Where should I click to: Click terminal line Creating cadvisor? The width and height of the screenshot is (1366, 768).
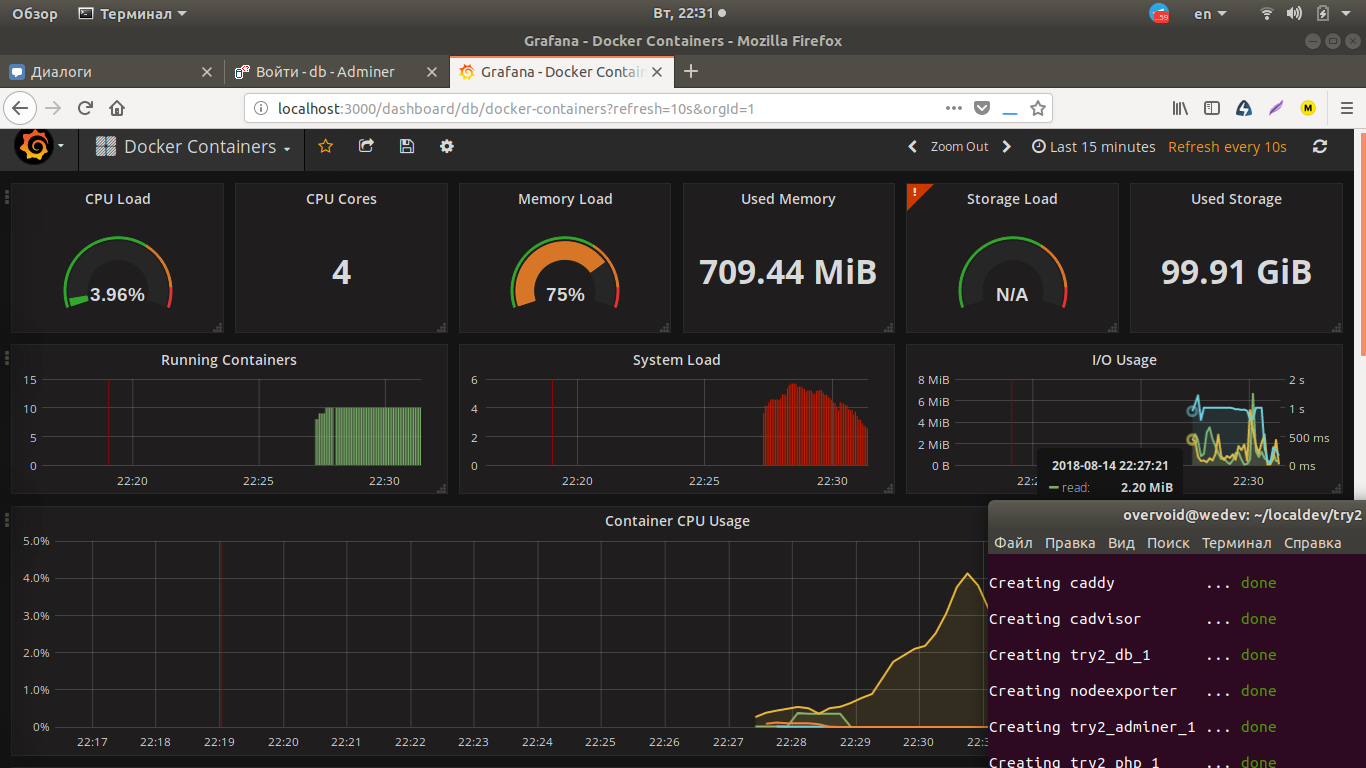[1132, 619]
